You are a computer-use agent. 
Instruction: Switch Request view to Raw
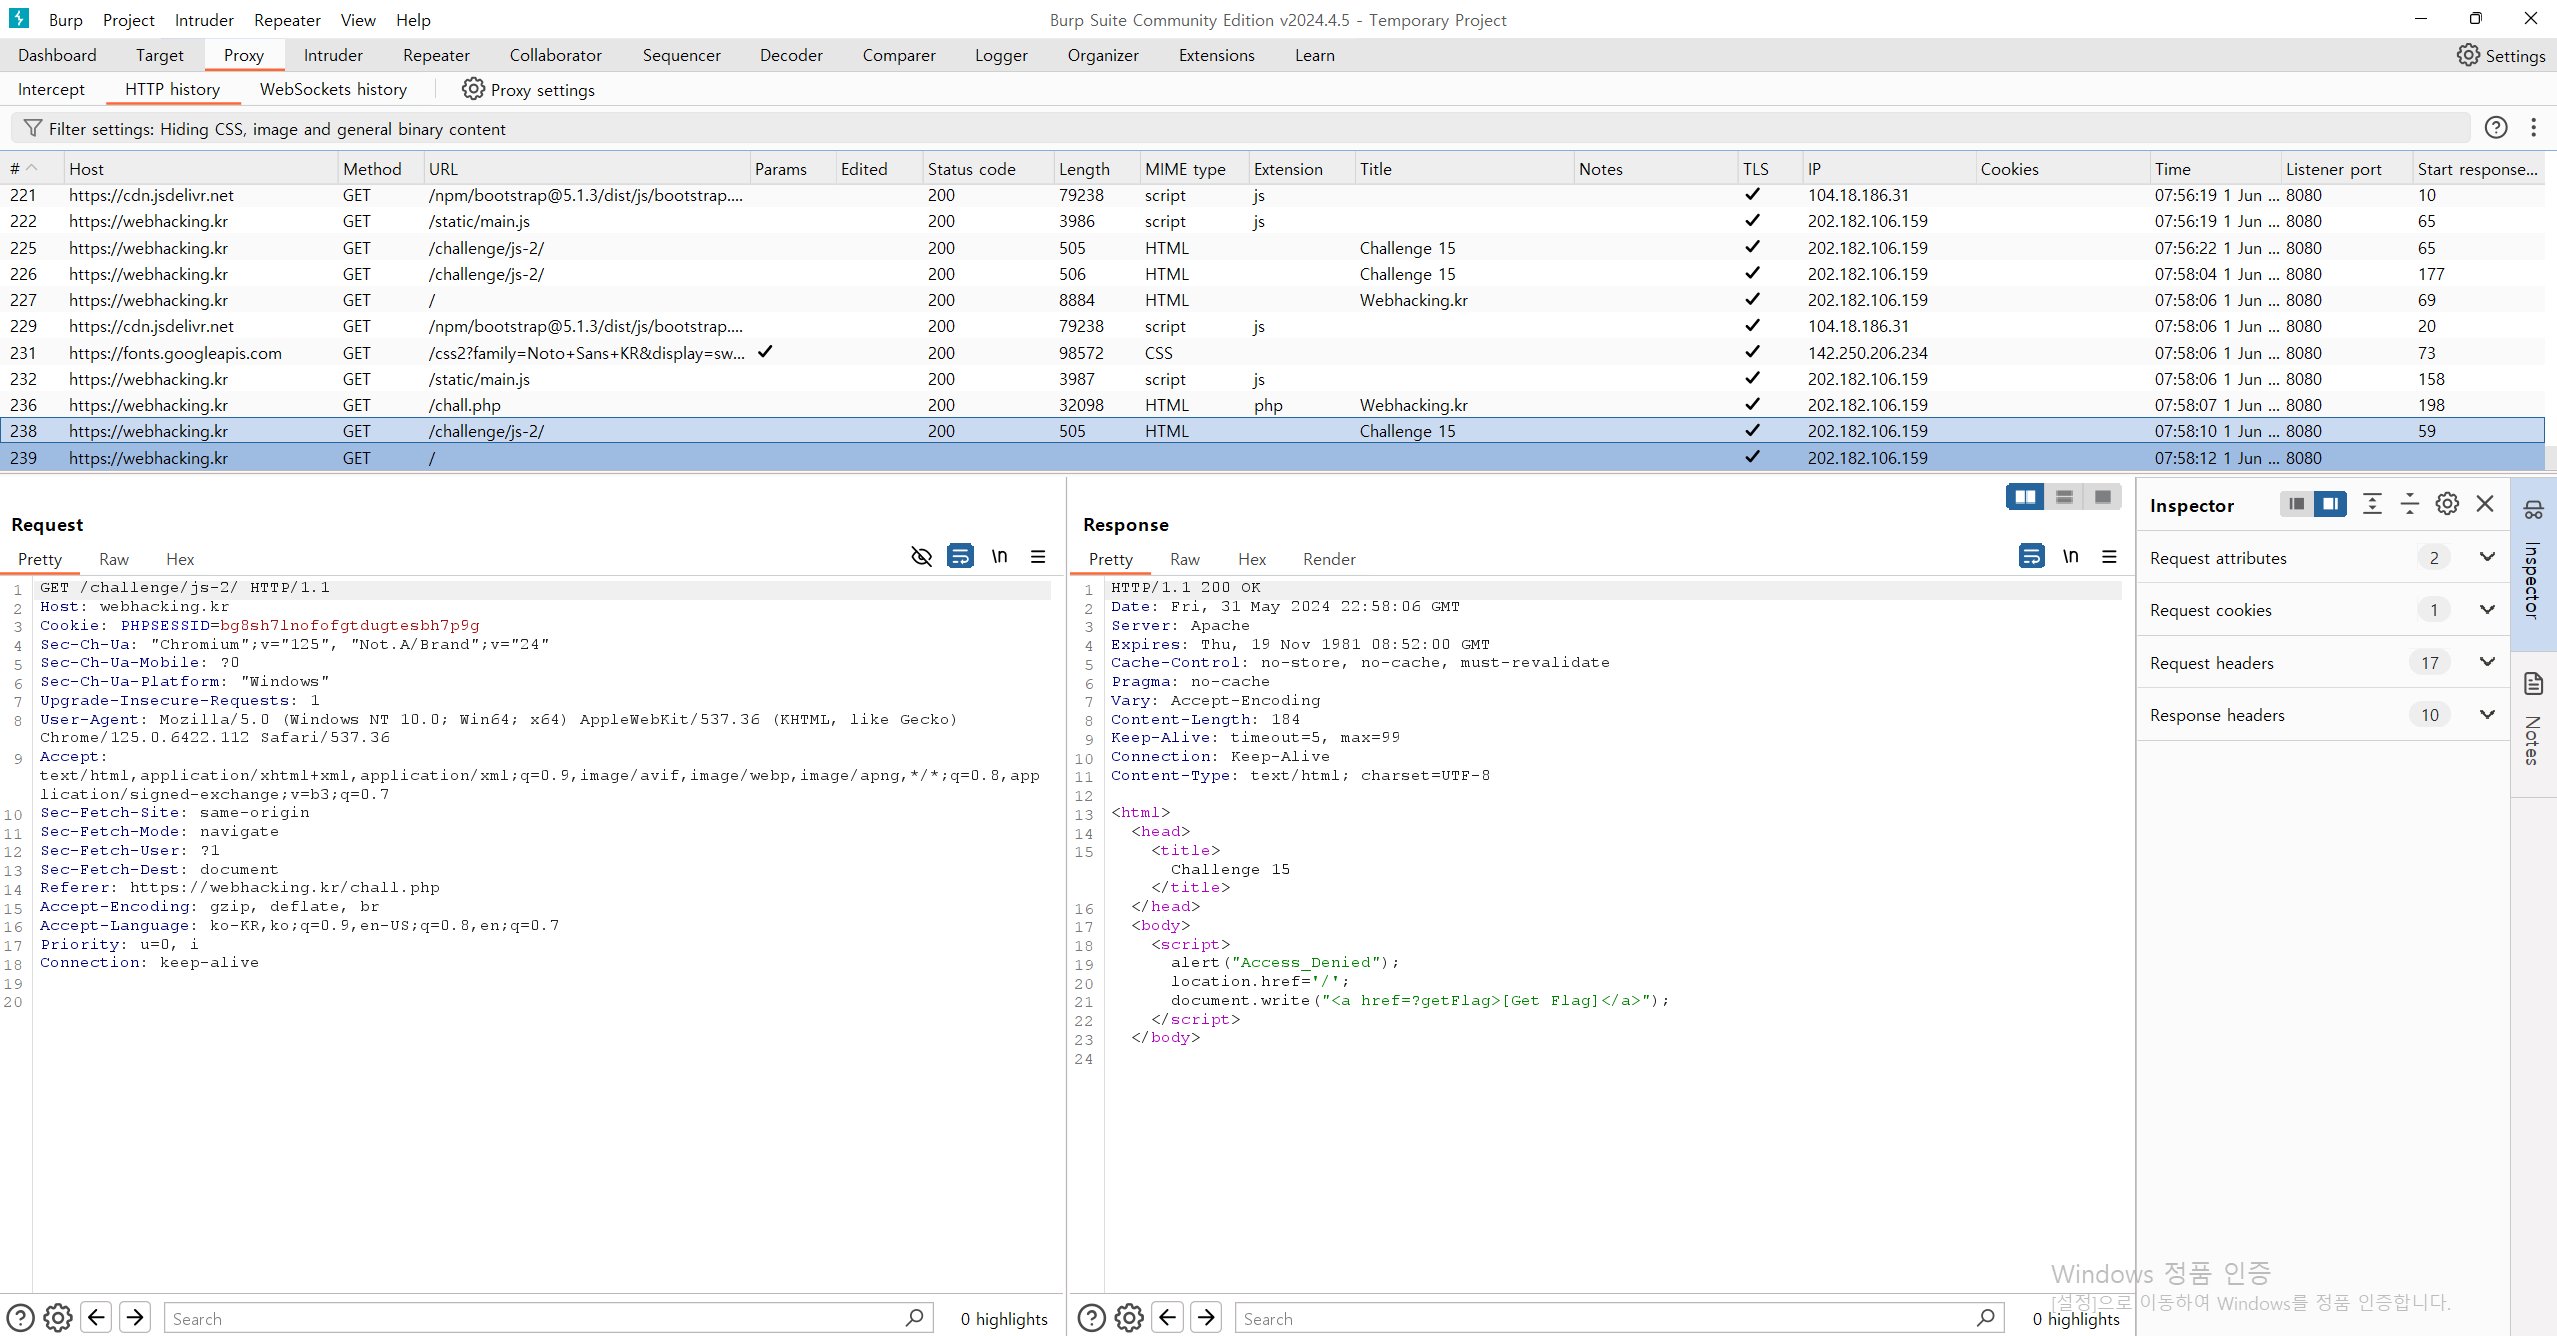114,559
